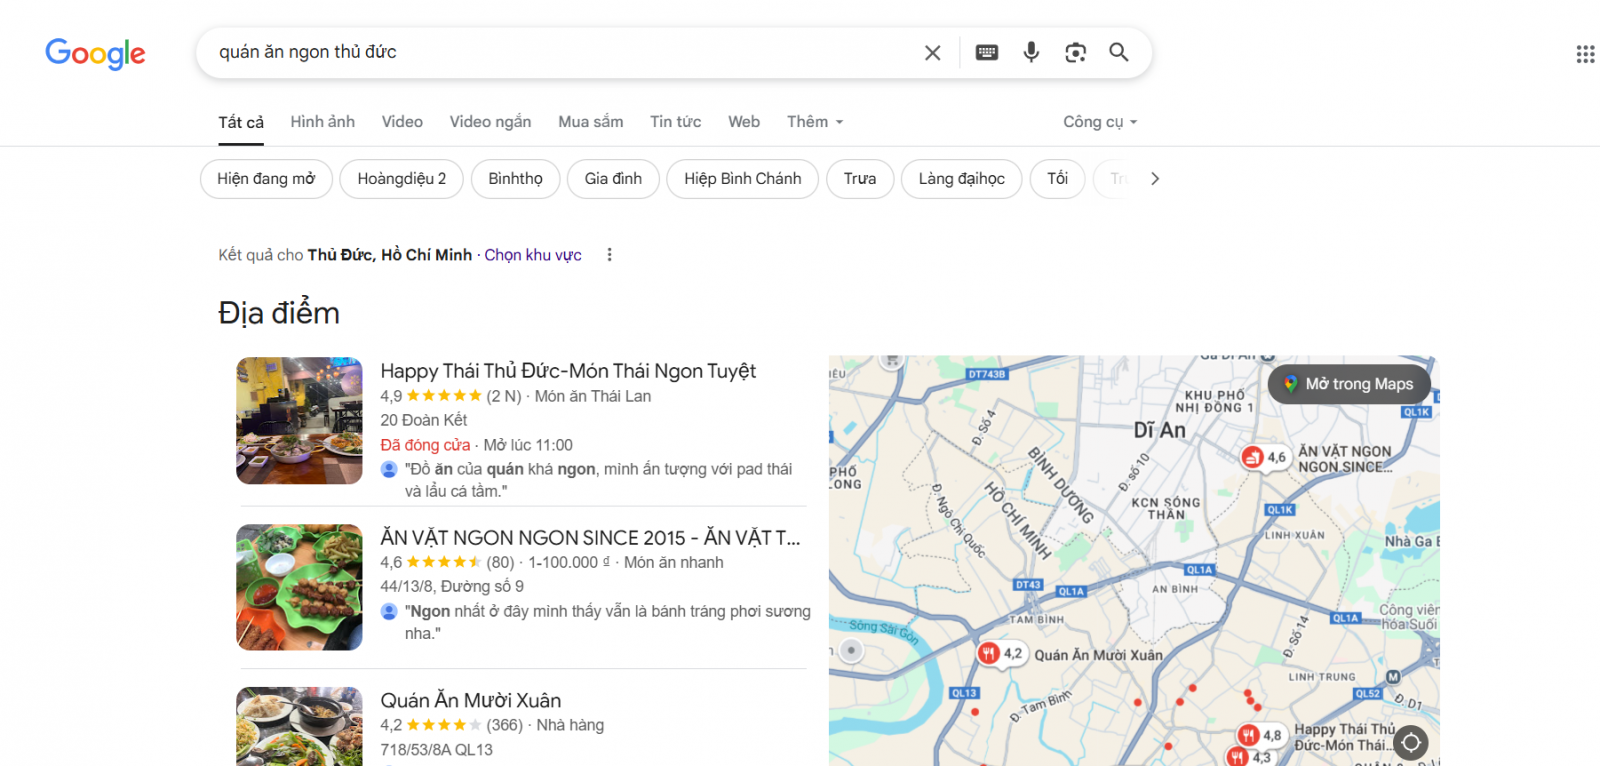Image resolution: width=1600 pixels, height=766 pixels.
Task: Open the Video results tab
Action: pyautogui.click(x=402, y=122)
